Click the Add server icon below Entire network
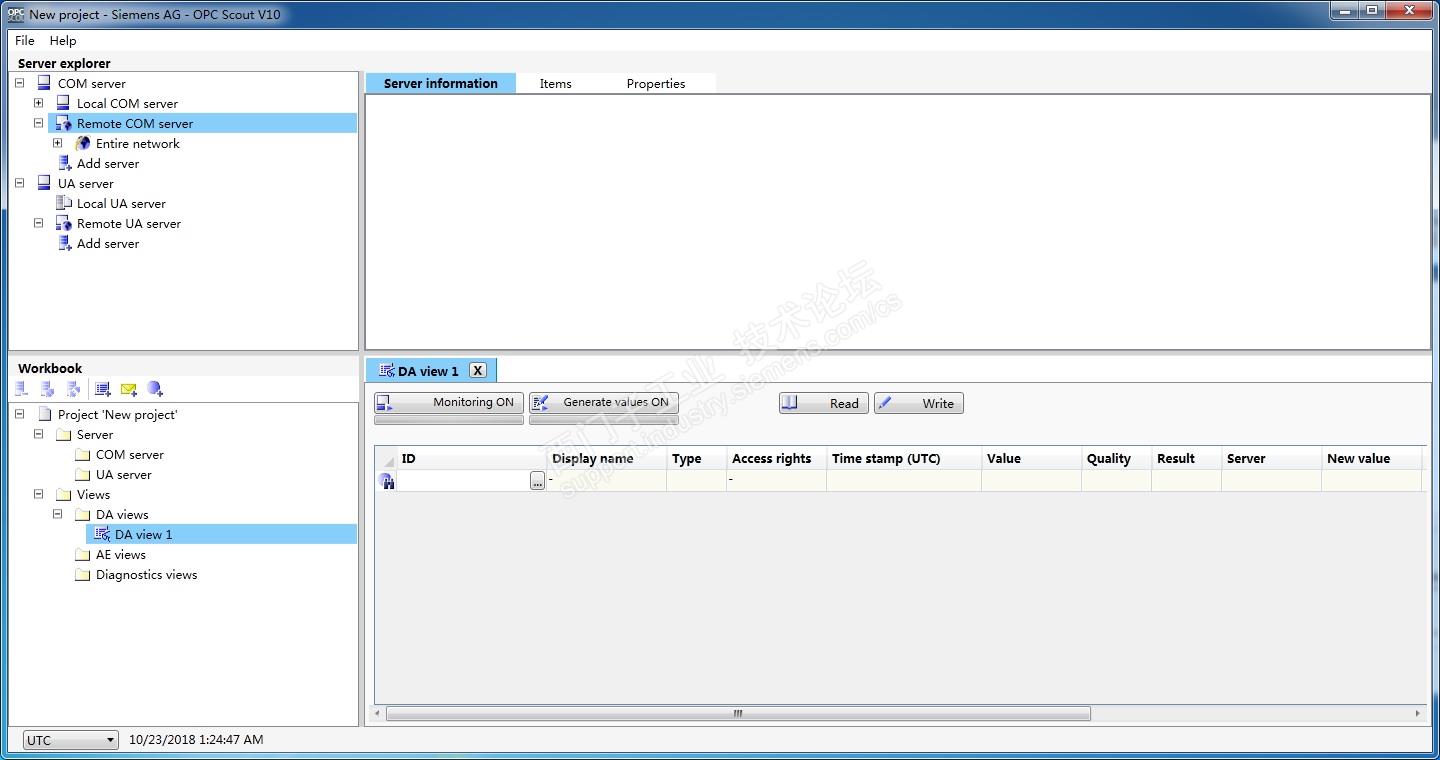Viewport: 1440px width, 760px height. coord(63,163)
